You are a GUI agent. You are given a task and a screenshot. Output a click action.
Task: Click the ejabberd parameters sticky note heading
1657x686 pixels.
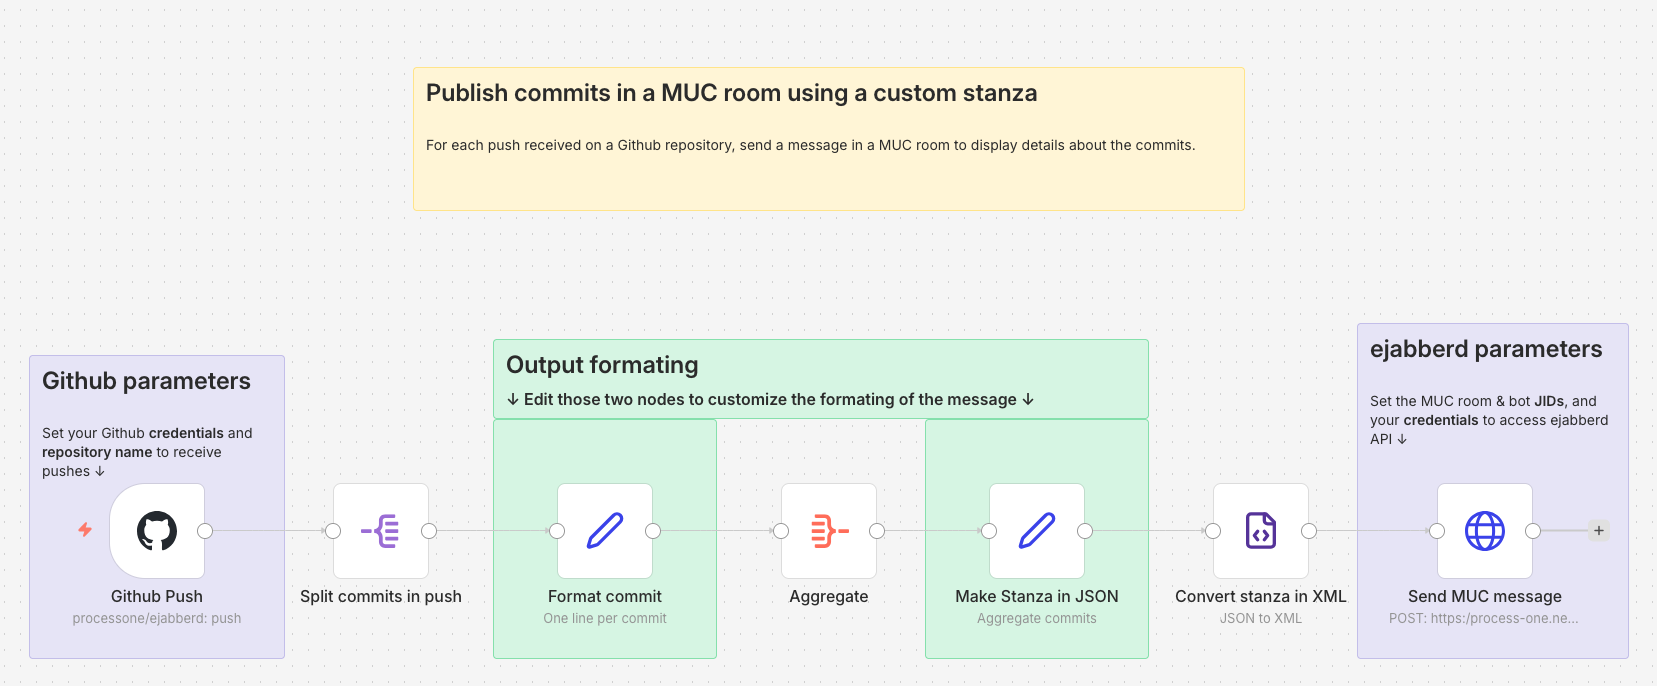[x=1485, y=349]
